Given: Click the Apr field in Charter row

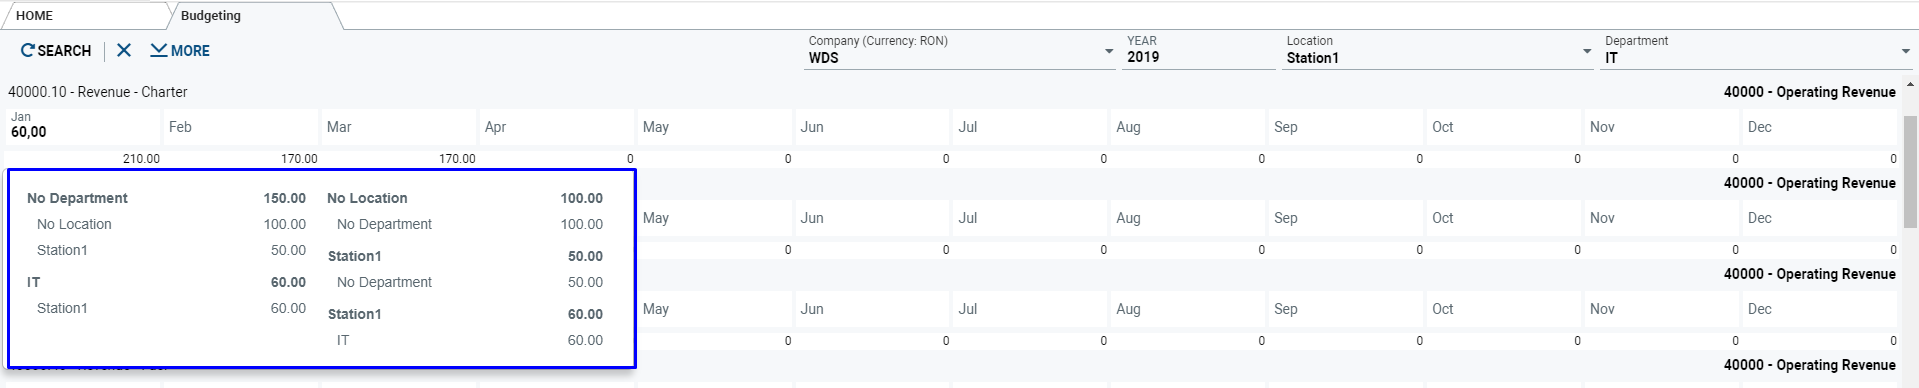Looking at the screenshot, I should (557, 127).
